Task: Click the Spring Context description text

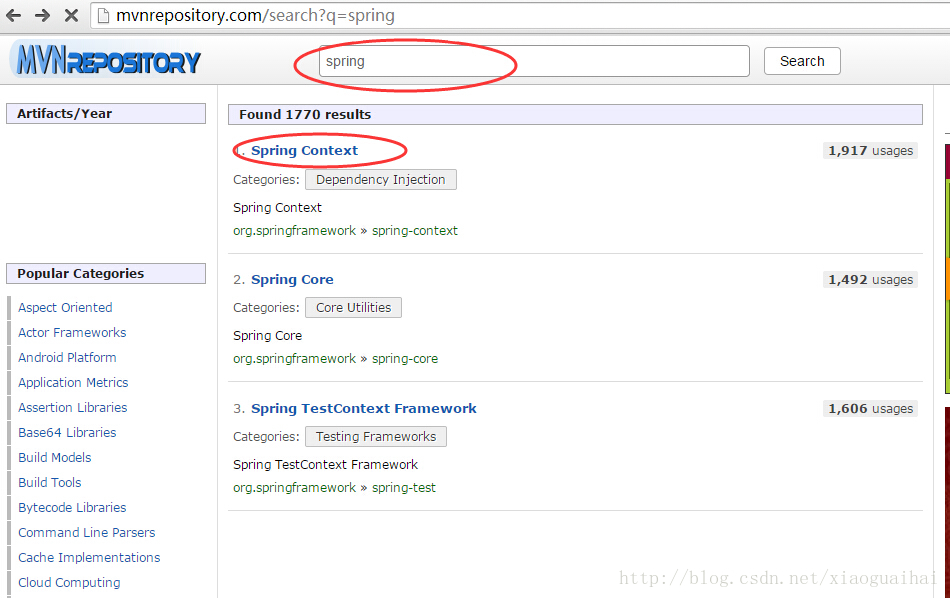Action: pos(277,208)
